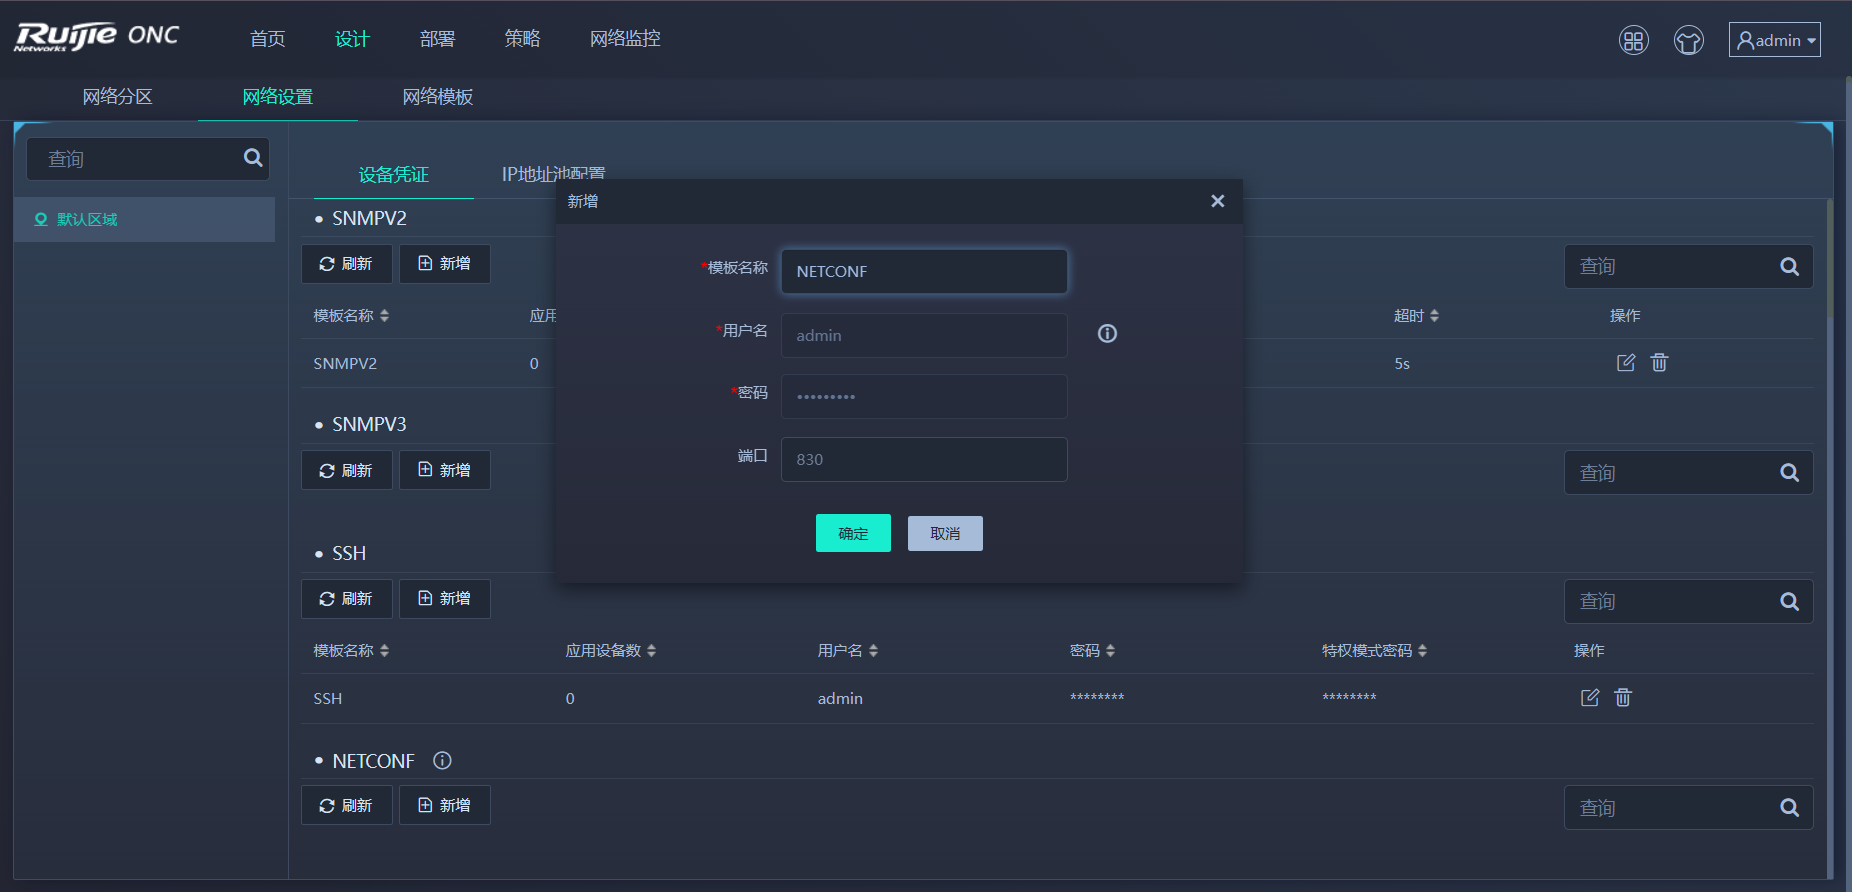The width and height of the screenshot is (1852, 892).
Task: Select 默认区域 in the sidebar
Action: (145, 219)
